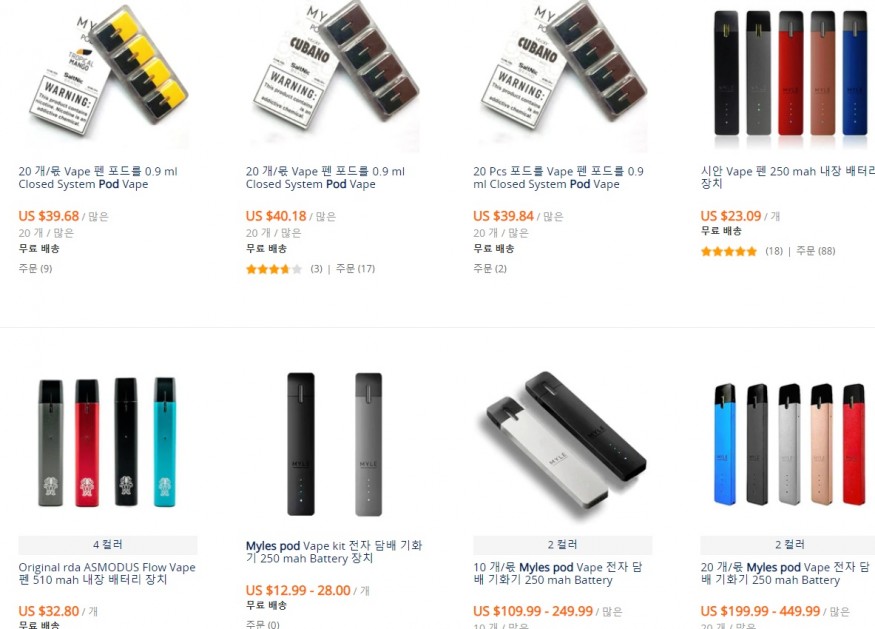Open 'Myles pod Vape kit' product title
Viewport: 875px width, 629px height.
point(334,551)
